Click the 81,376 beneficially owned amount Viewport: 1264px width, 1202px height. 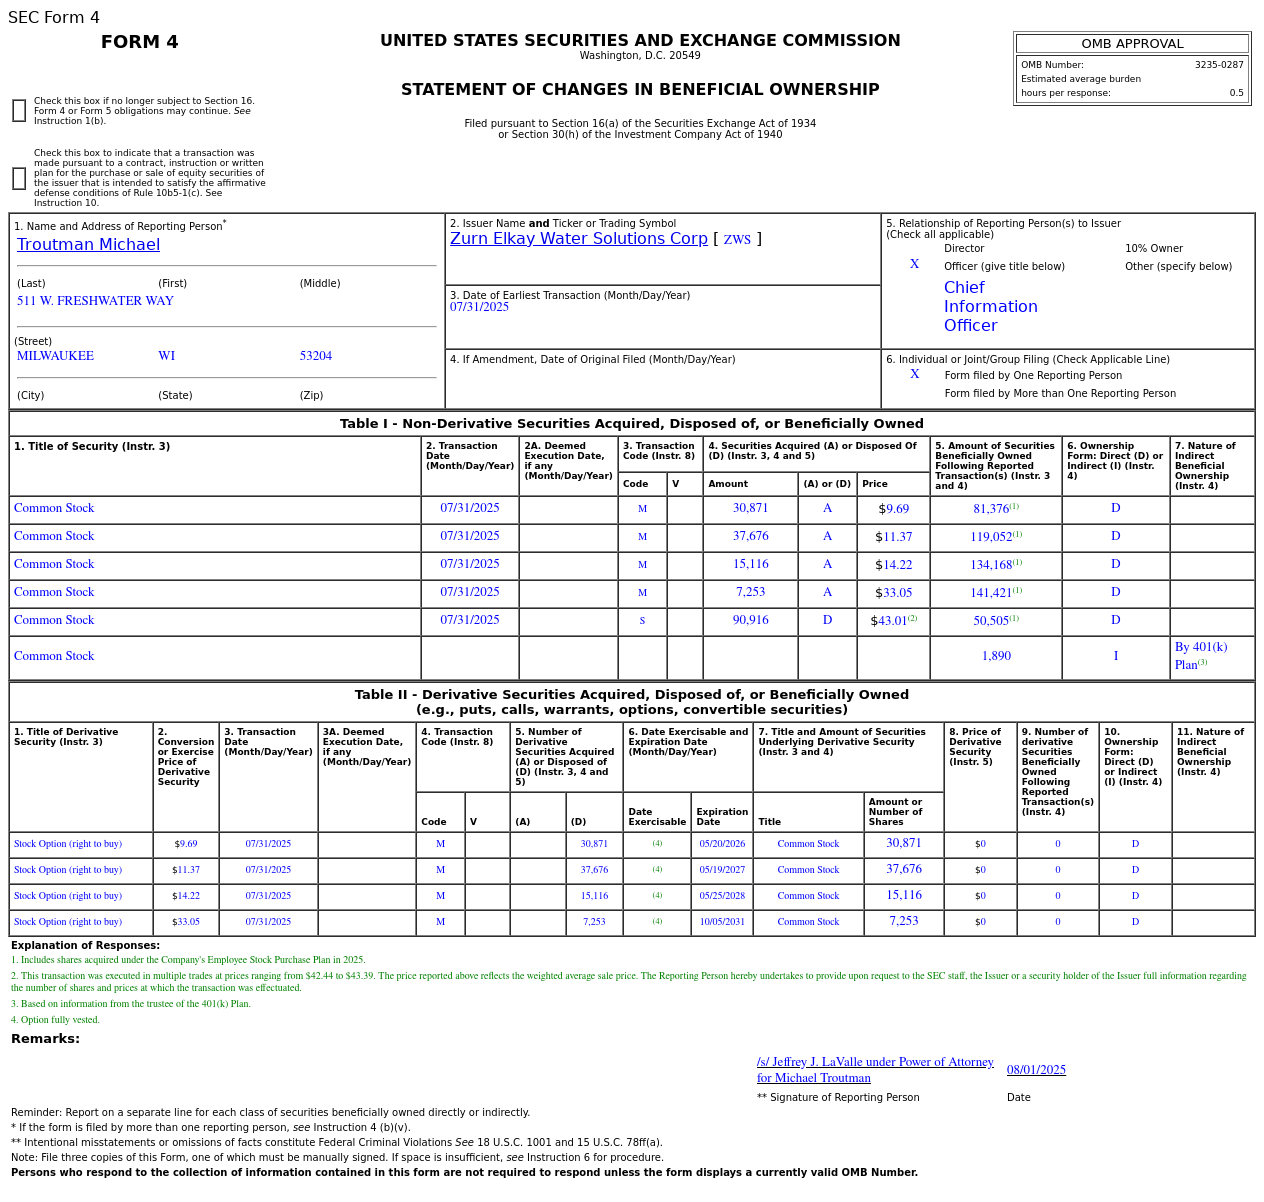[x=991, y=509]
